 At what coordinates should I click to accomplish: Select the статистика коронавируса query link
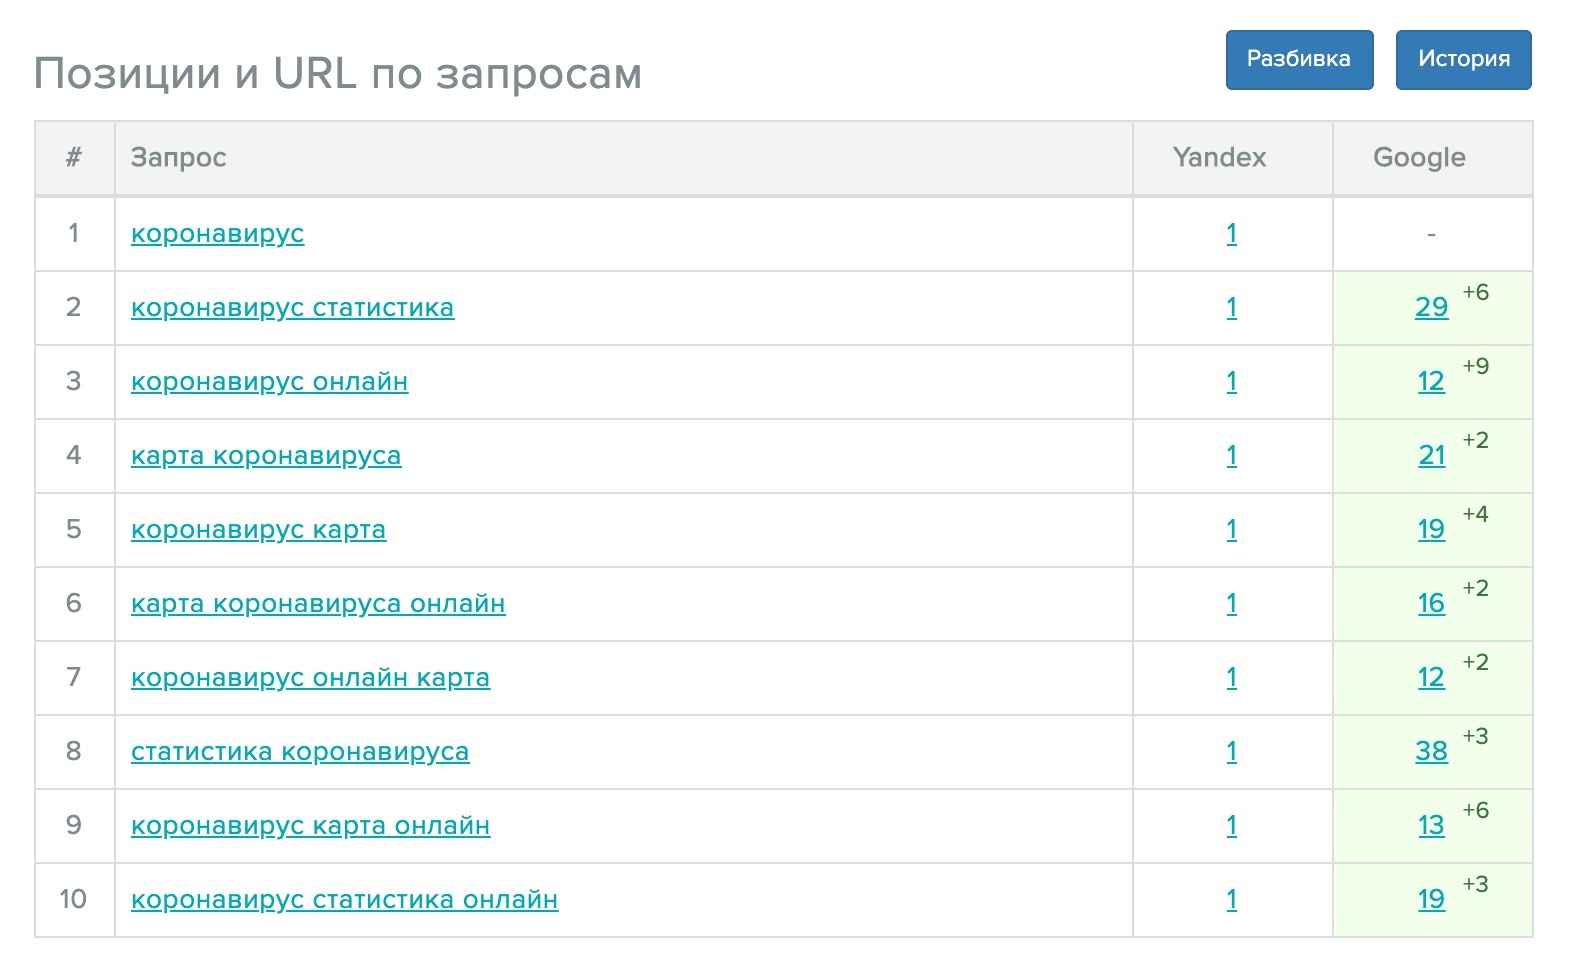click(300, 752)
